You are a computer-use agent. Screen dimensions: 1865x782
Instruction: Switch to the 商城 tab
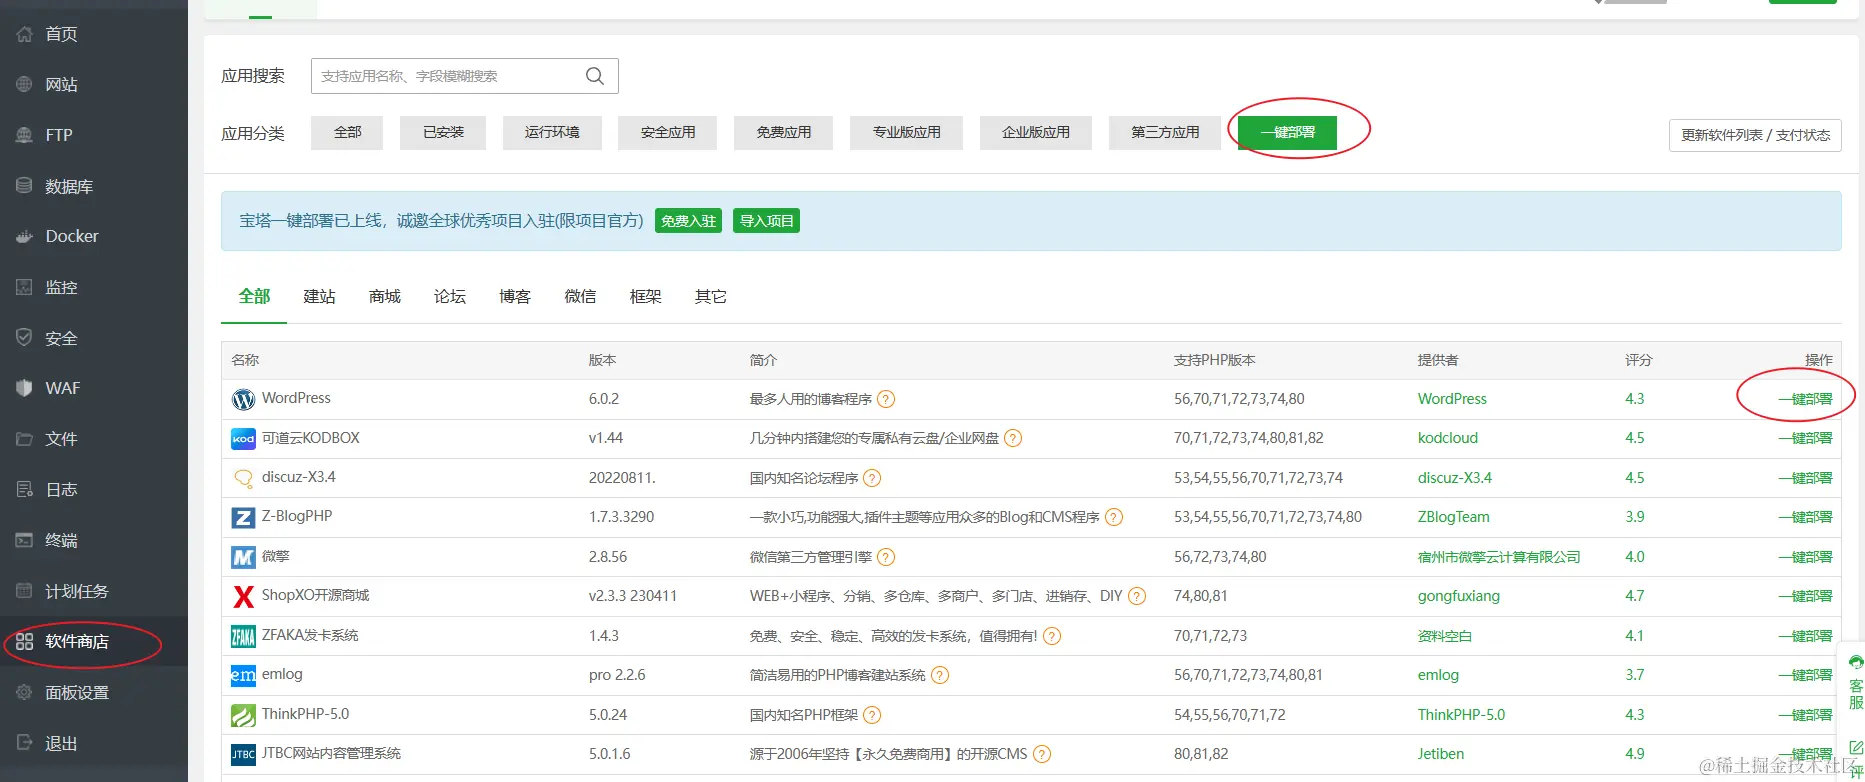pyautogui.click(x=384, y=296)
